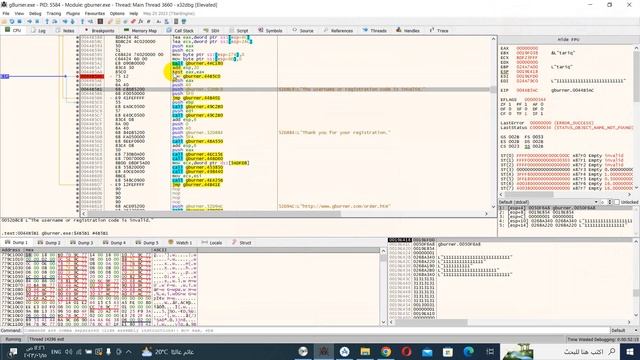640x360 pixels.
Task: Switch to the Breakpoints tab
Action: point(100,31)
